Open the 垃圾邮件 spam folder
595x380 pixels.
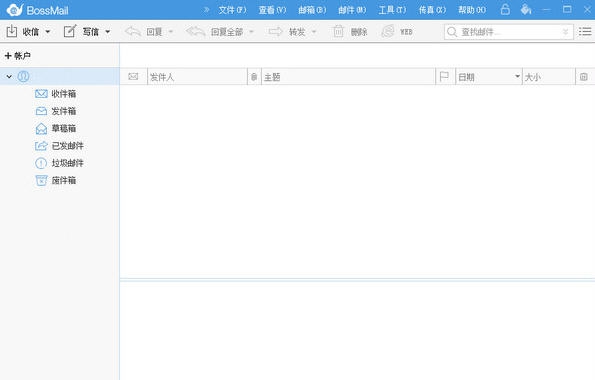point(59,163)
